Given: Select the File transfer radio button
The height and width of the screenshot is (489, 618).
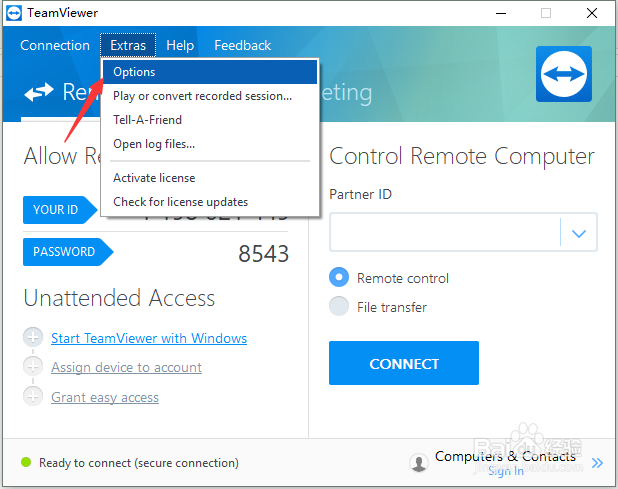Looking at the screenshot, I should [x=339, y=307].
